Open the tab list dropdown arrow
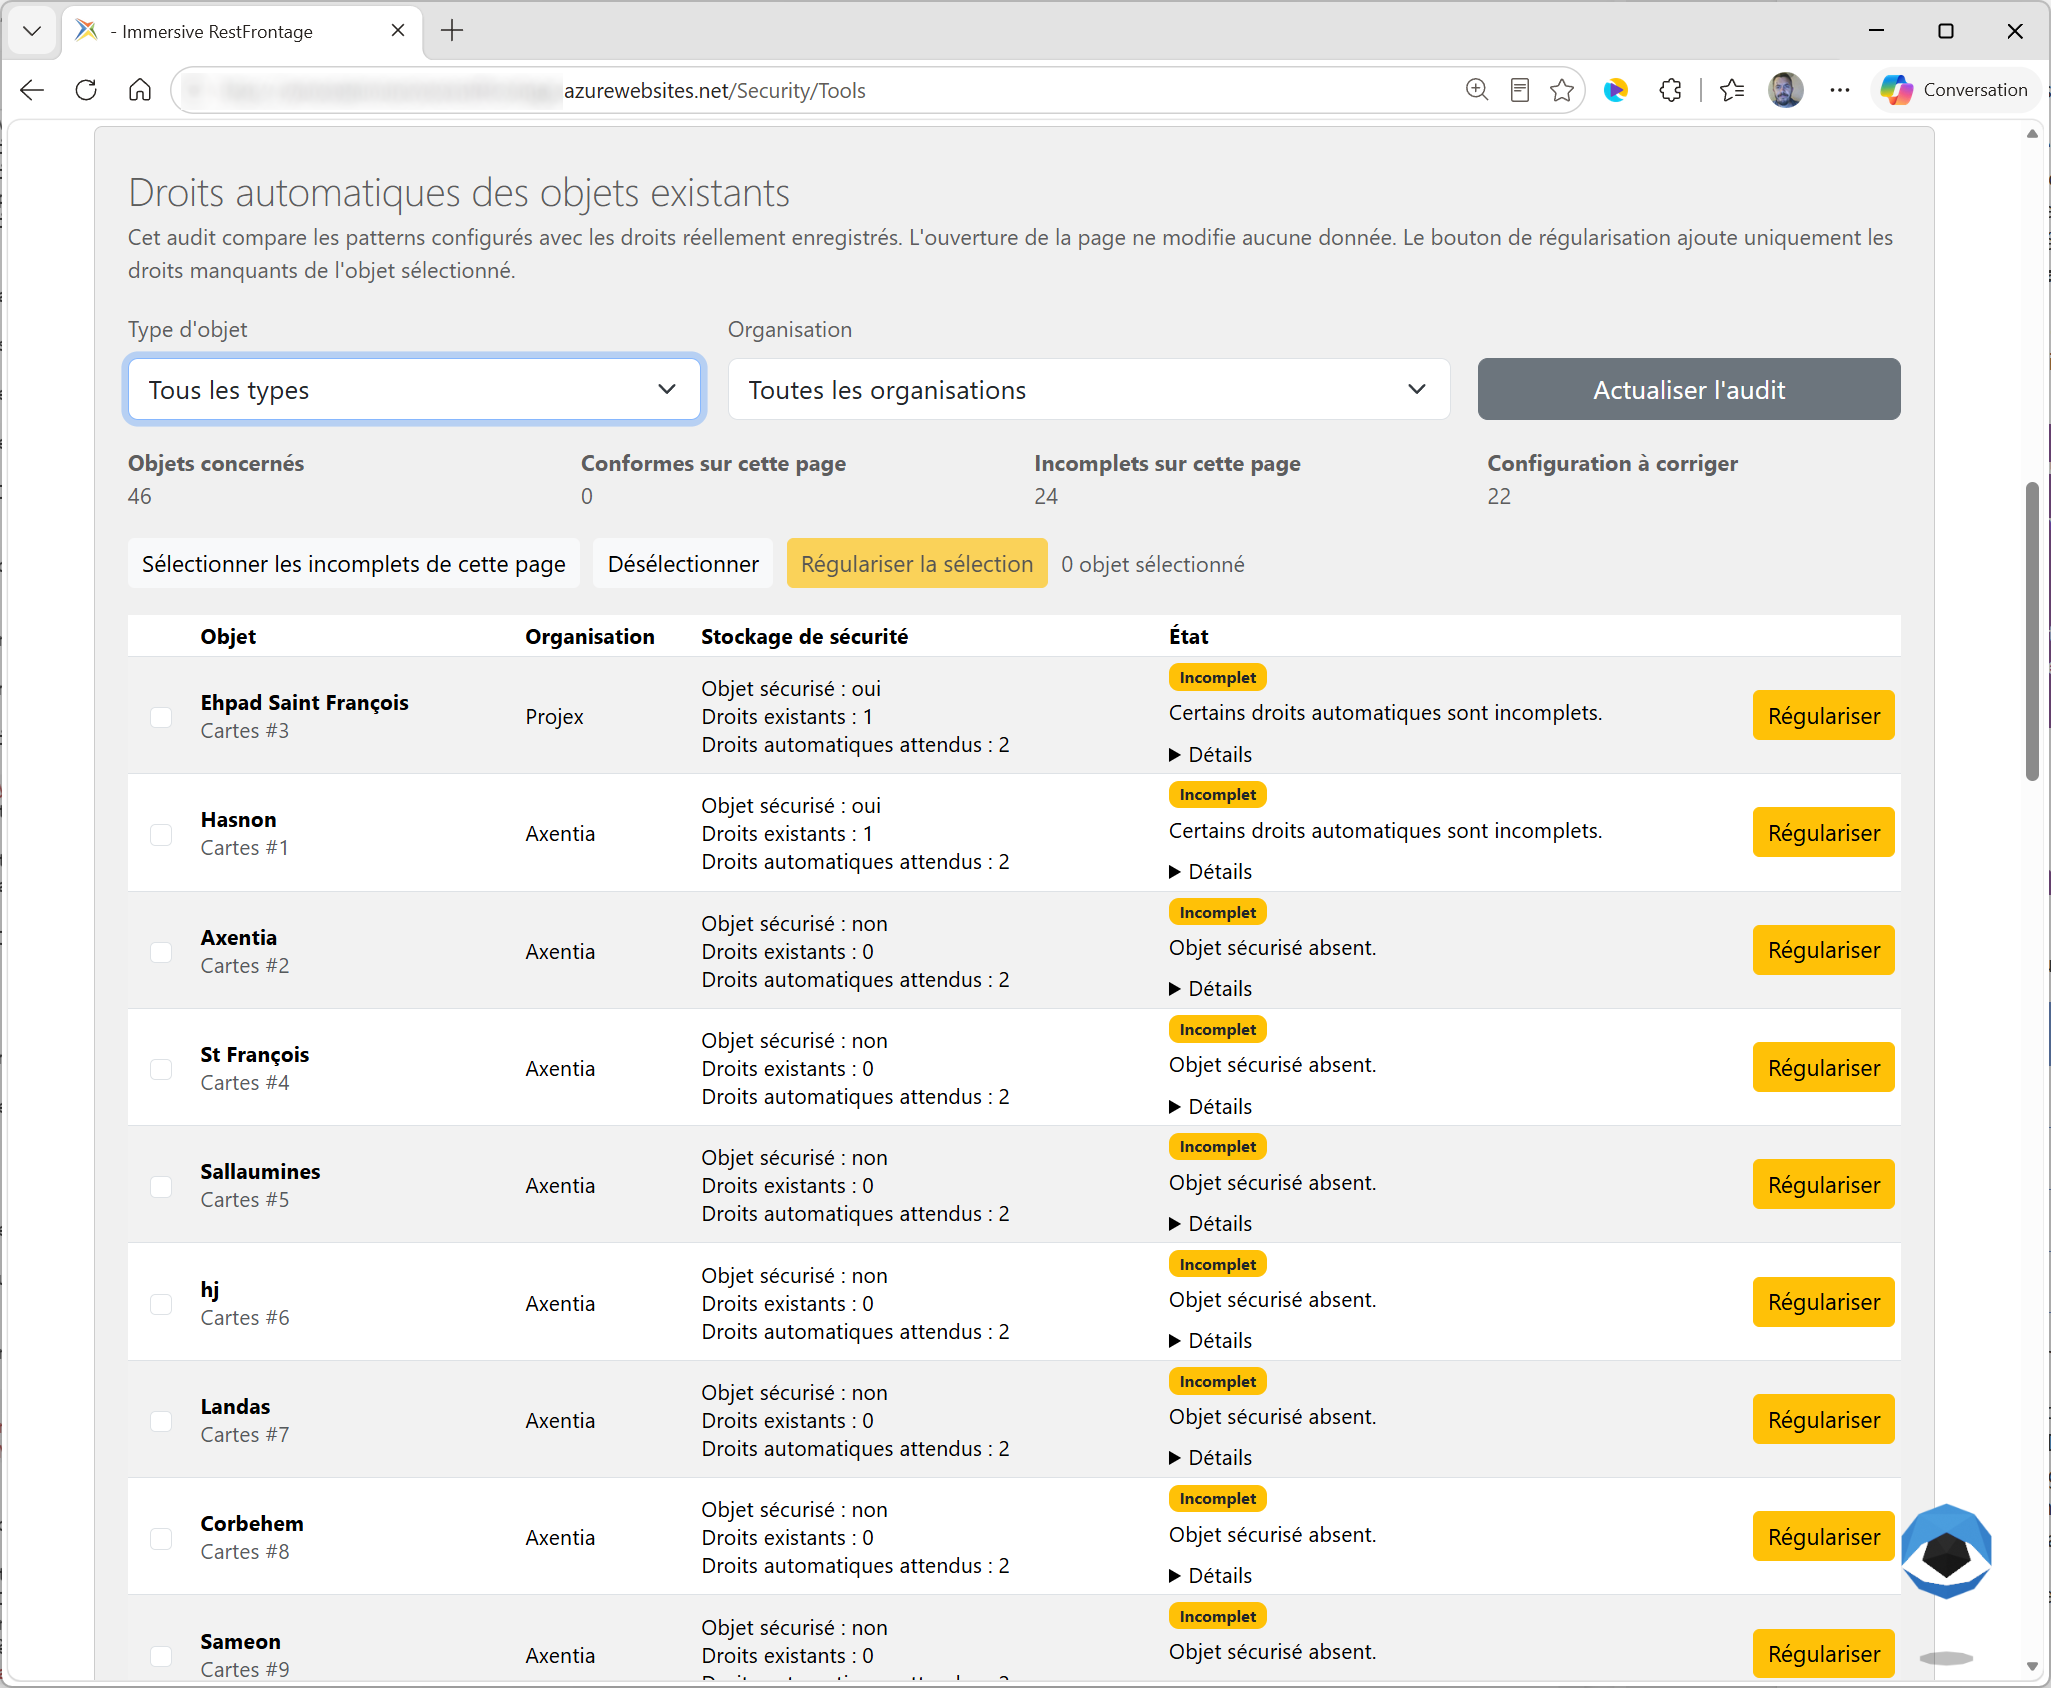2051x1688 pixels. pyautogui.click(x=32, y=31)
